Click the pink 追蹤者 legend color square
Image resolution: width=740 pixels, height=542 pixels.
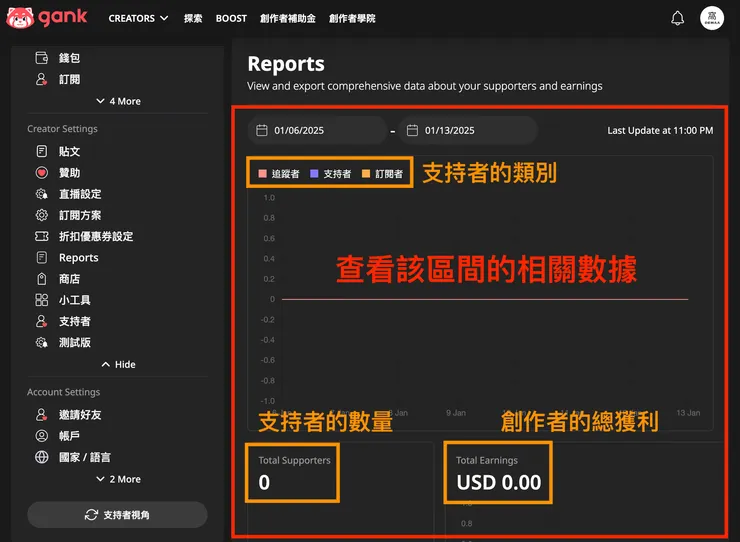pyautogui.click(x=262, y=174)
